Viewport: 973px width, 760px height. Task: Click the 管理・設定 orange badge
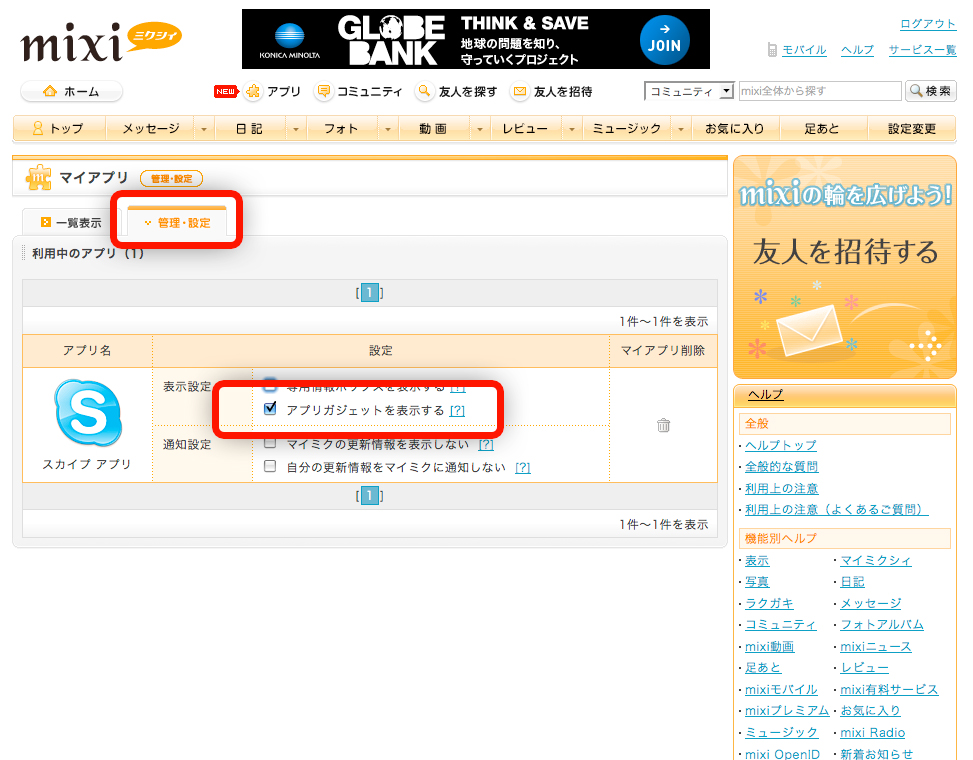pyautogui.click(x=171, y=179)
